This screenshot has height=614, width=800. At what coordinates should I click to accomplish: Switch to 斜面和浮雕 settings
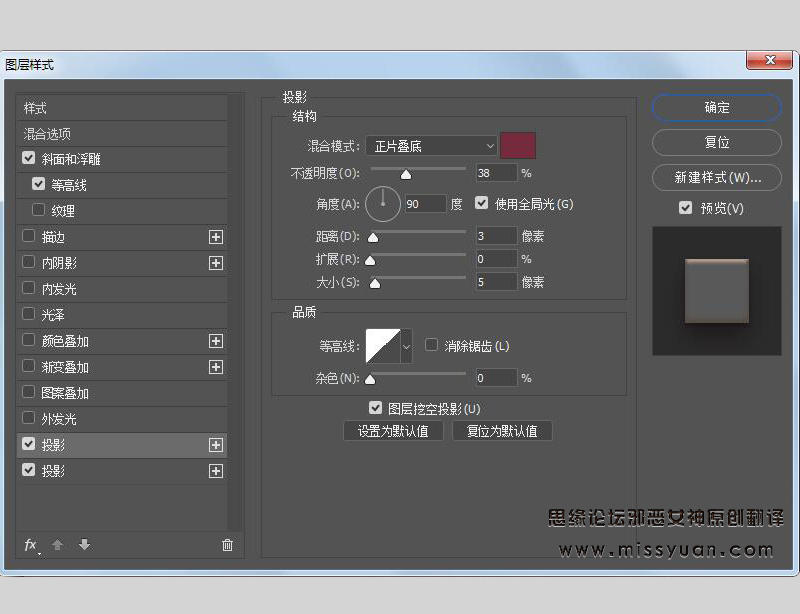(70, 158)
